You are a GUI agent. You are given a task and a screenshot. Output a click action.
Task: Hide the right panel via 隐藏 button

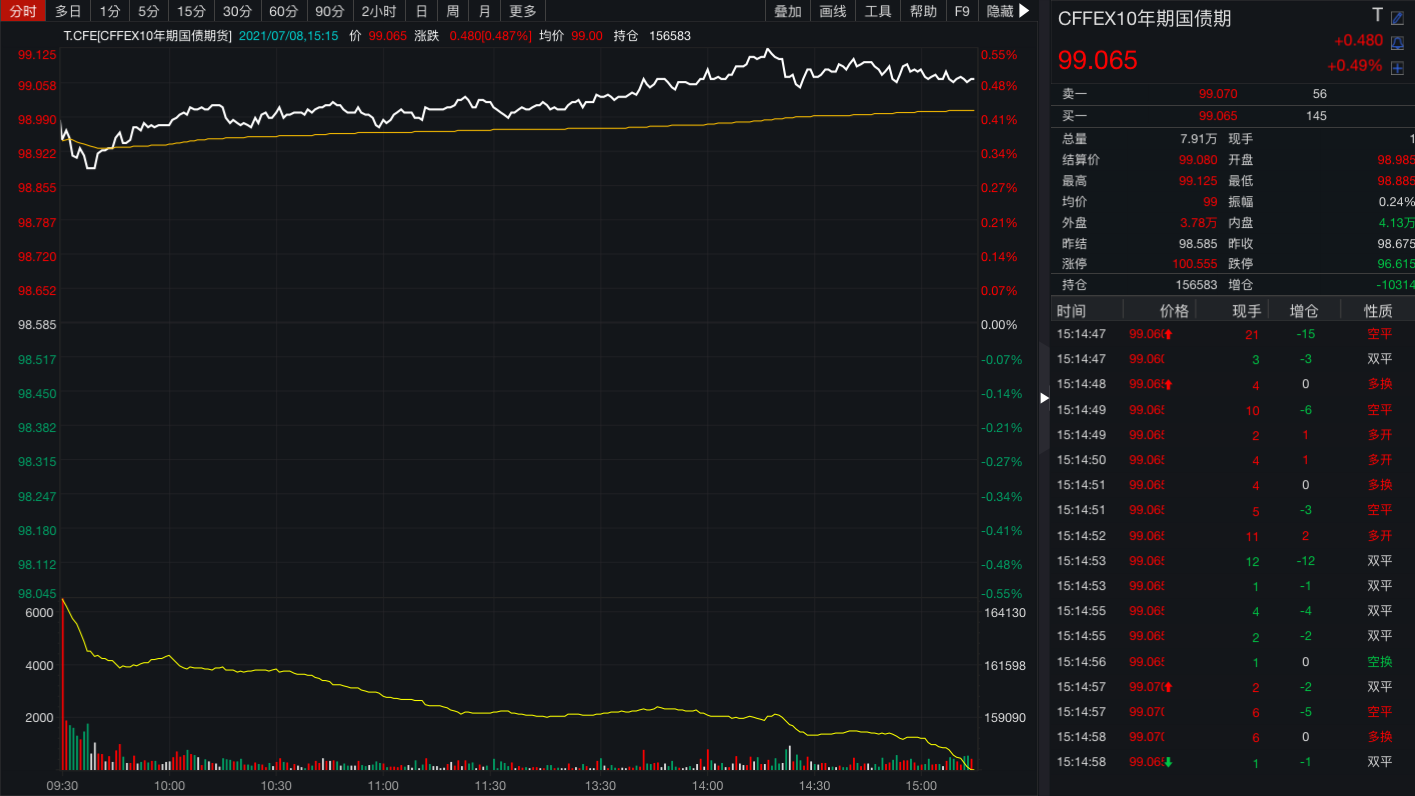(1008, 11)
